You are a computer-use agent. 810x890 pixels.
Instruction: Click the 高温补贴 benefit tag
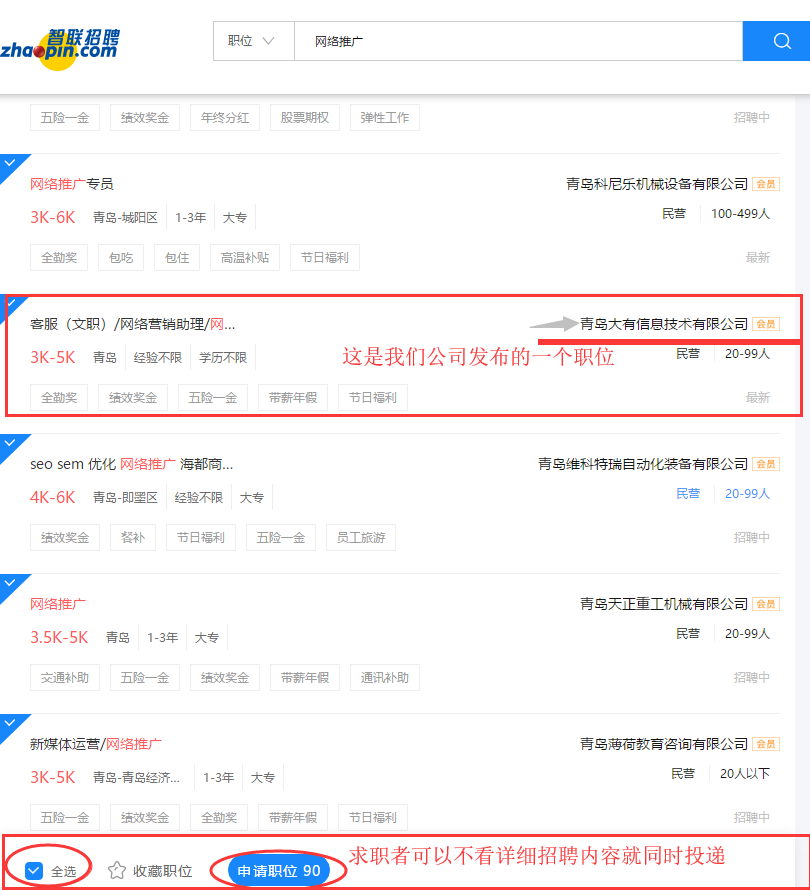tap(245, 258)
